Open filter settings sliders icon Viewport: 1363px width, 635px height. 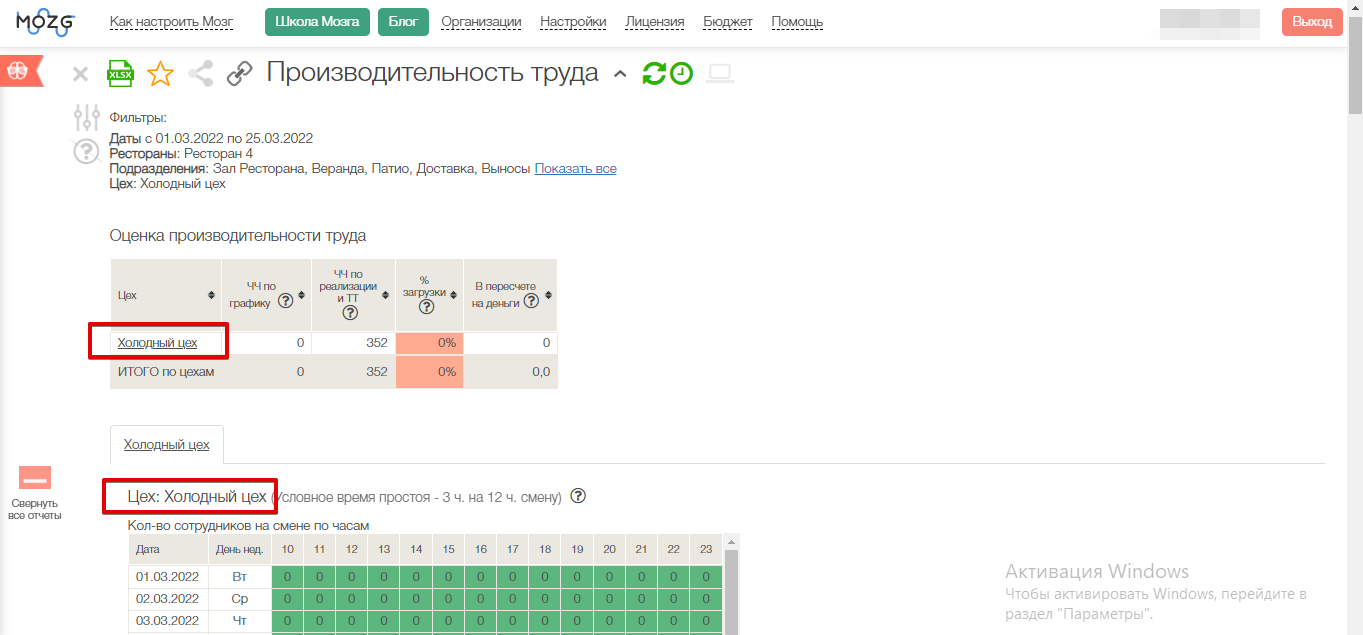click(87, 118)
